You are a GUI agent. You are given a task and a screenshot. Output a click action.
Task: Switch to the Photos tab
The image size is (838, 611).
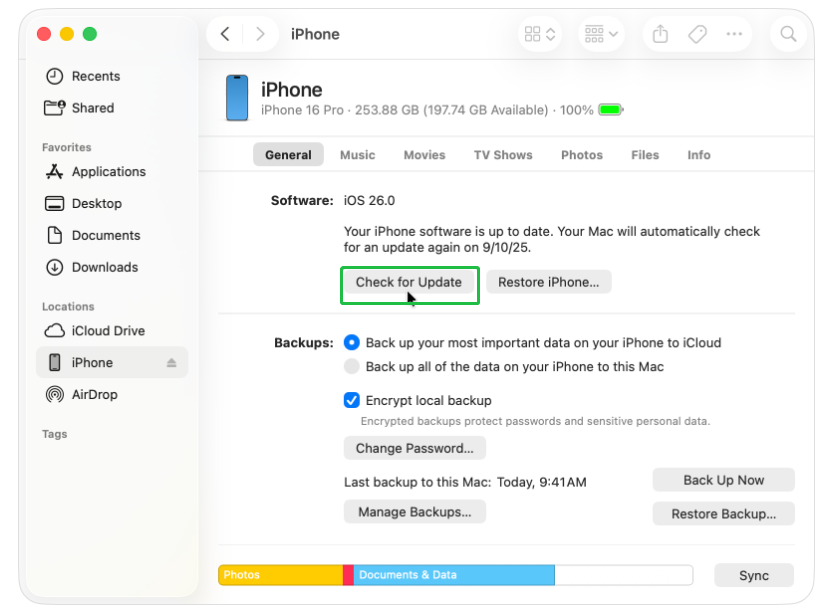[x=581, y=155]
